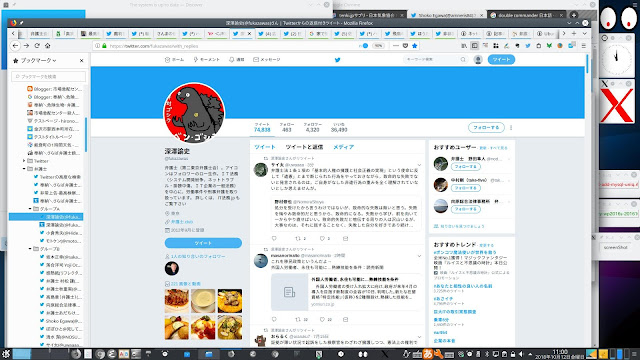640x360 pixels.
Task: Toggle Firefox sidebar with sidebars button
Action: click(475, 46)
